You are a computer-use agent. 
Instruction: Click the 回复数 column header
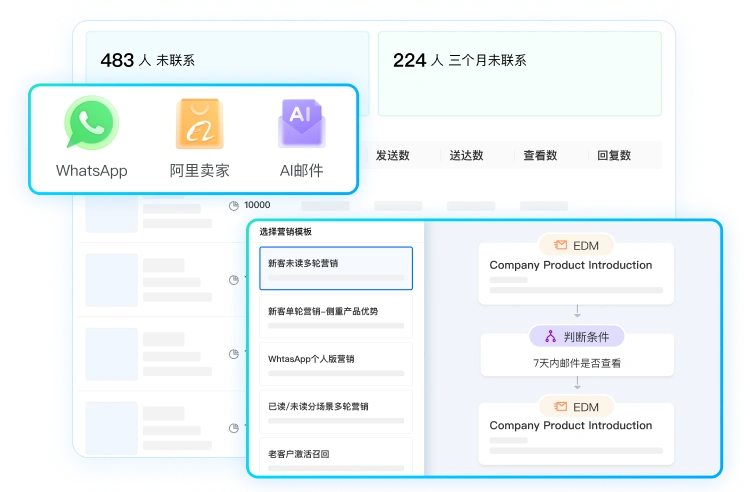pos(614,155)
